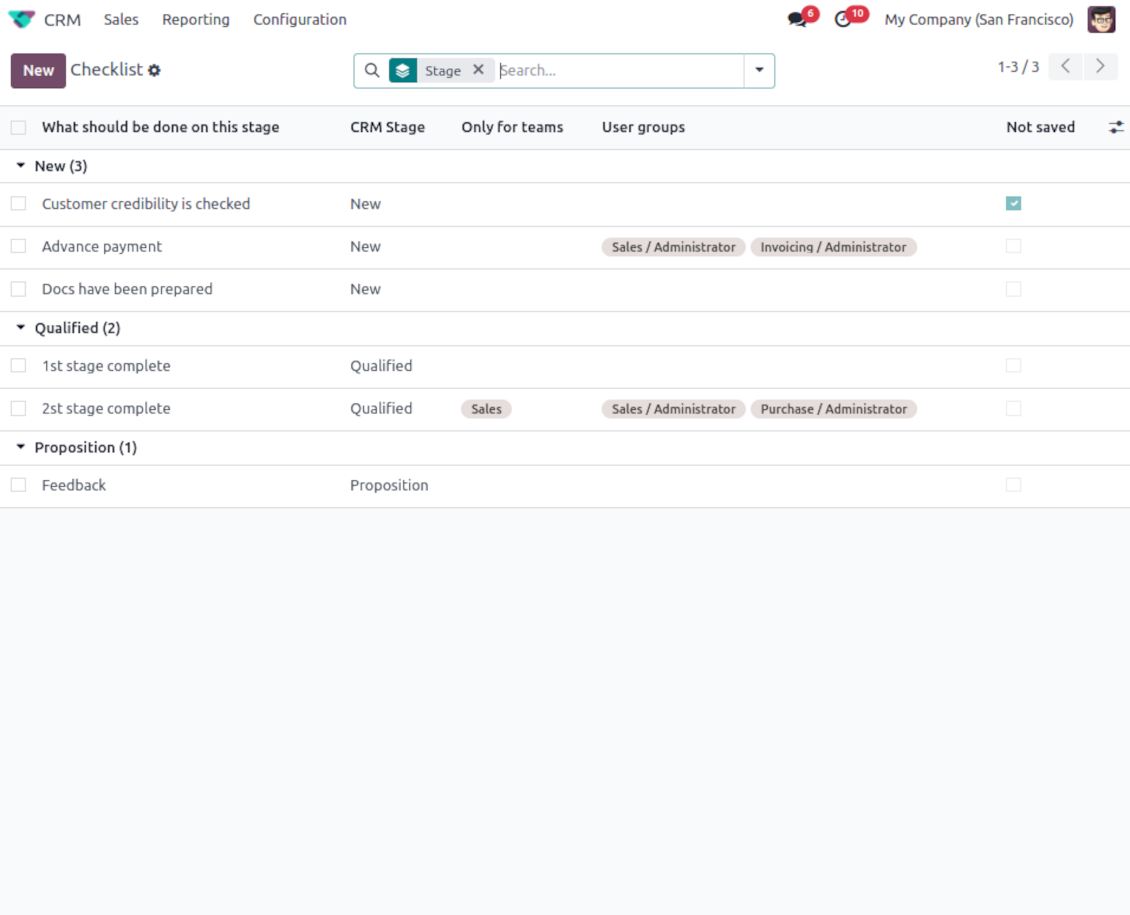Remove the Stage group filter with X

click(478, 70)
